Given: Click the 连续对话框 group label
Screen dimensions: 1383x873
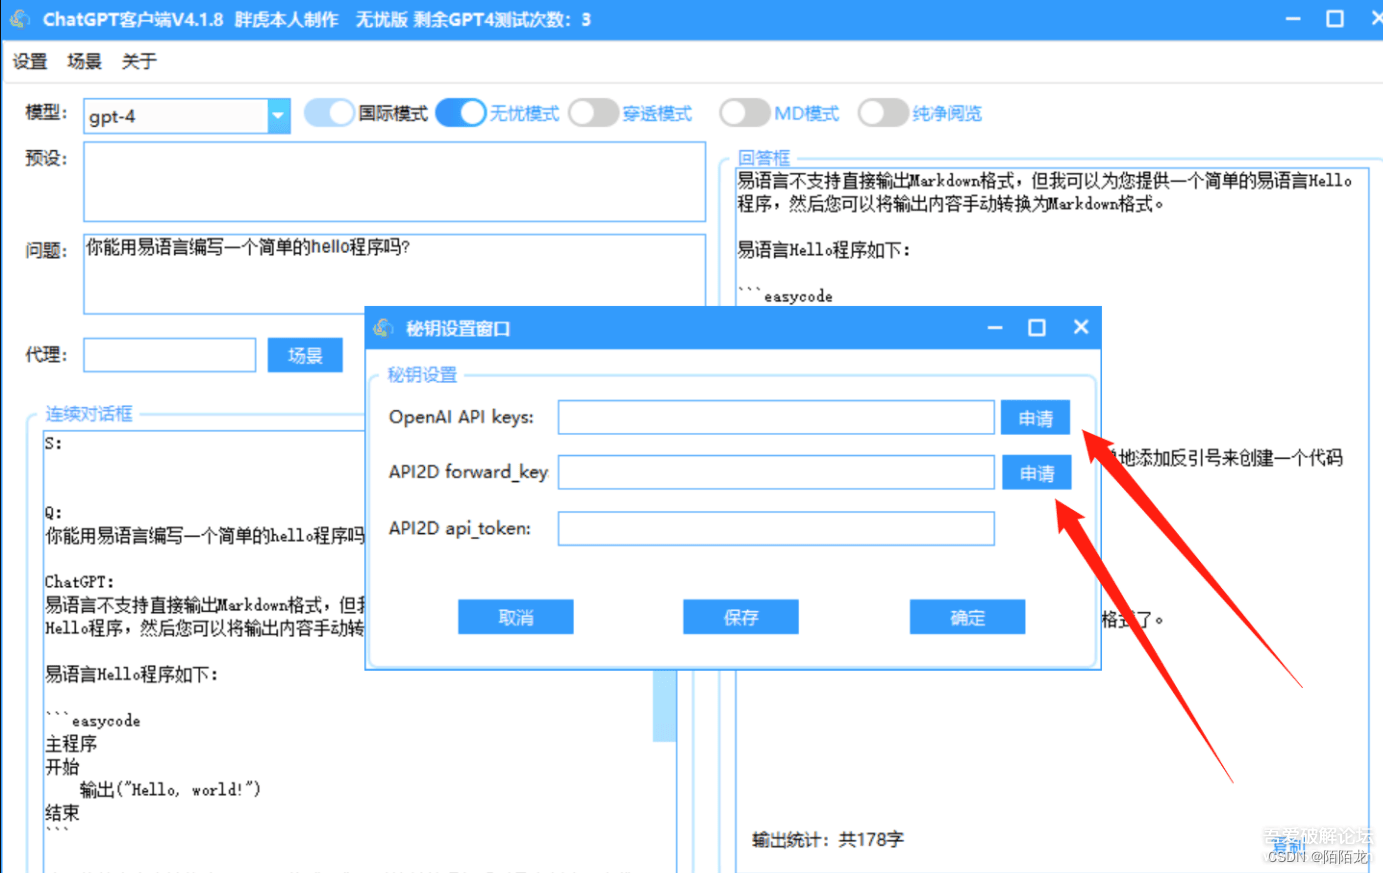Looking at the screenshot, I should (88, 414).
